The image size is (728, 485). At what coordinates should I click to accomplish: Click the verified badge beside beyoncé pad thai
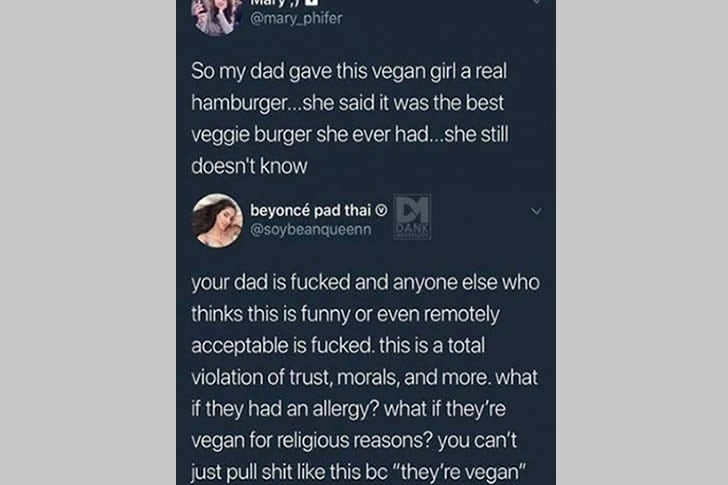[381, 211]
